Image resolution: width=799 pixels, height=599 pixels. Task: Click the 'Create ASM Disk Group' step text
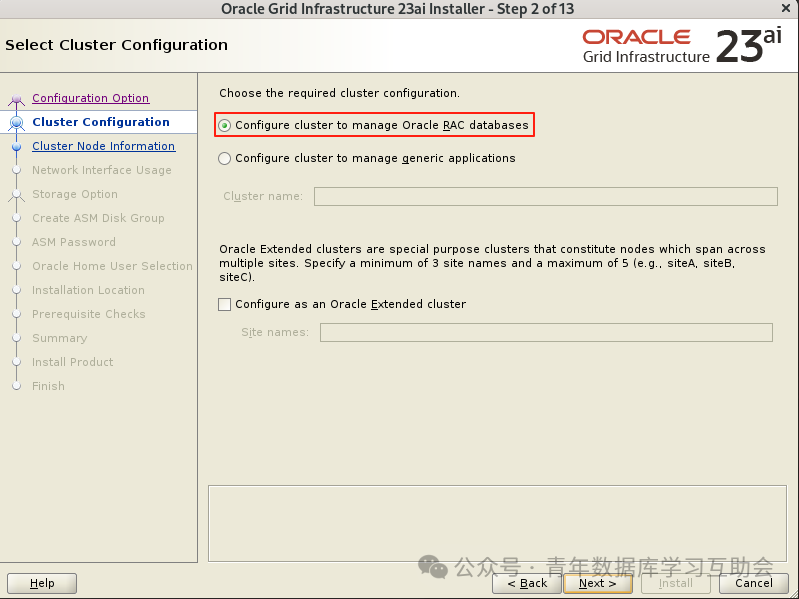pos(98,218)
